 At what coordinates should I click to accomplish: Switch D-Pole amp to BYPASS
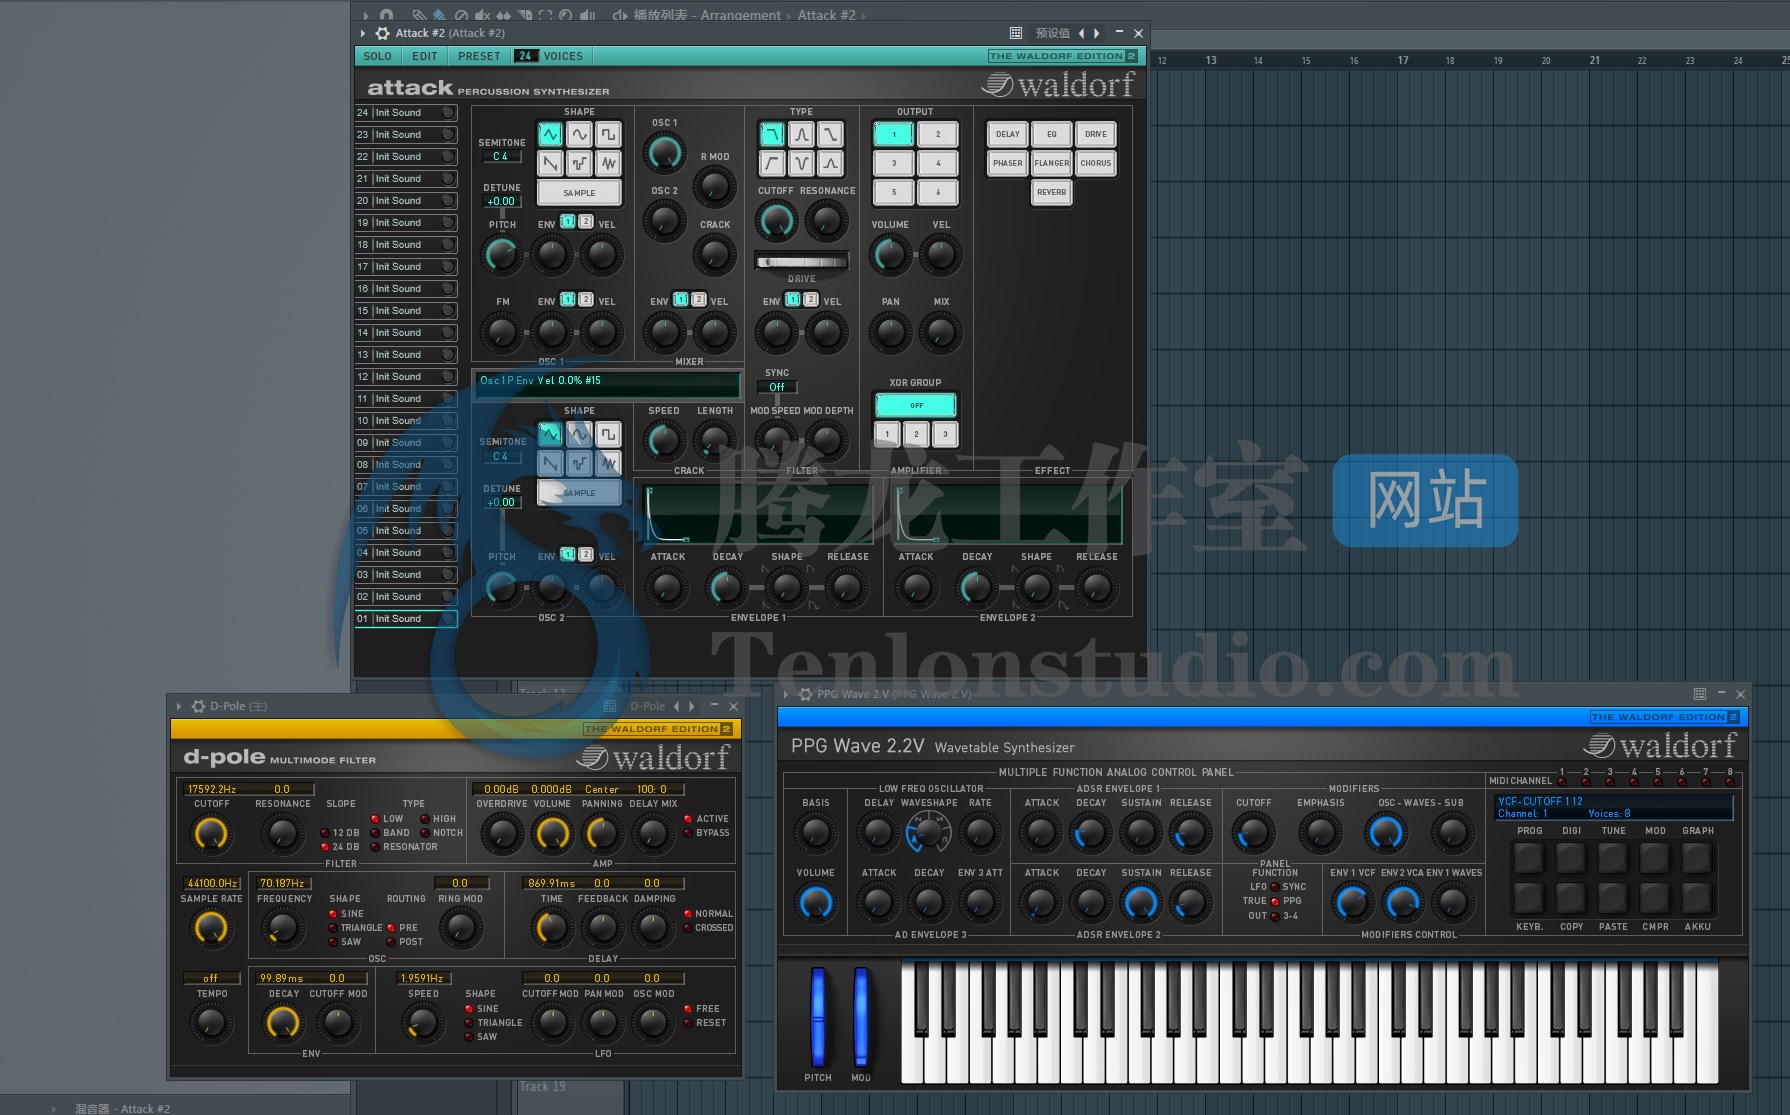tap(706, 833)
